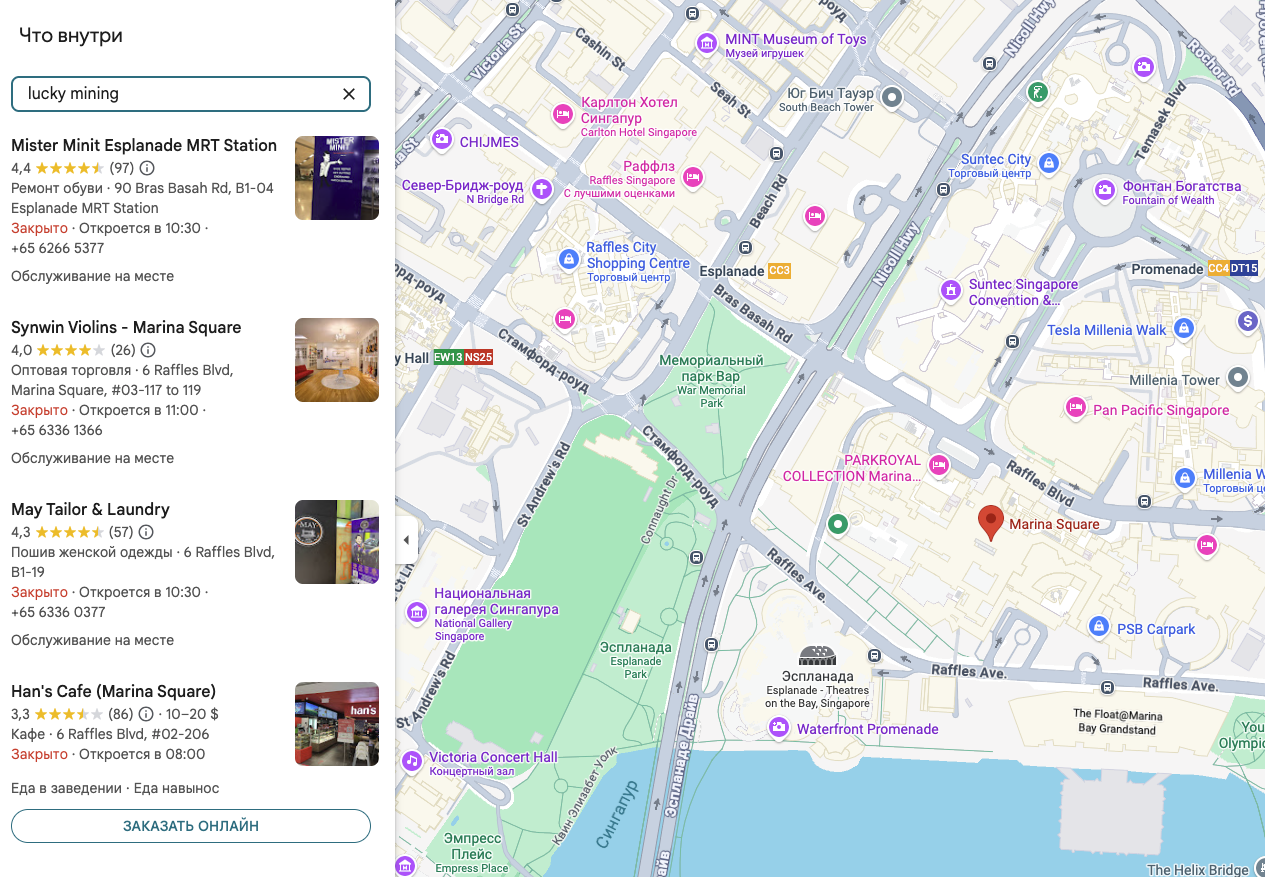Open Synwin Violins - Marina Square listing

pos(126,327)
